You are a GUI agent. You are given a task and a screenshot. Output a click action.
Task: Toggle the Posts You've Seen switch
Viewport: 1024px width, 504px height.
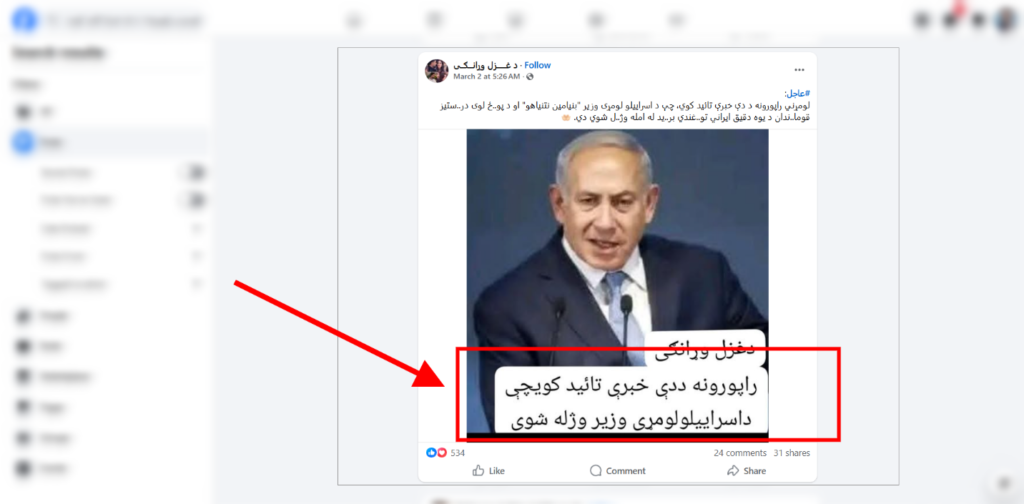(194, 200)
